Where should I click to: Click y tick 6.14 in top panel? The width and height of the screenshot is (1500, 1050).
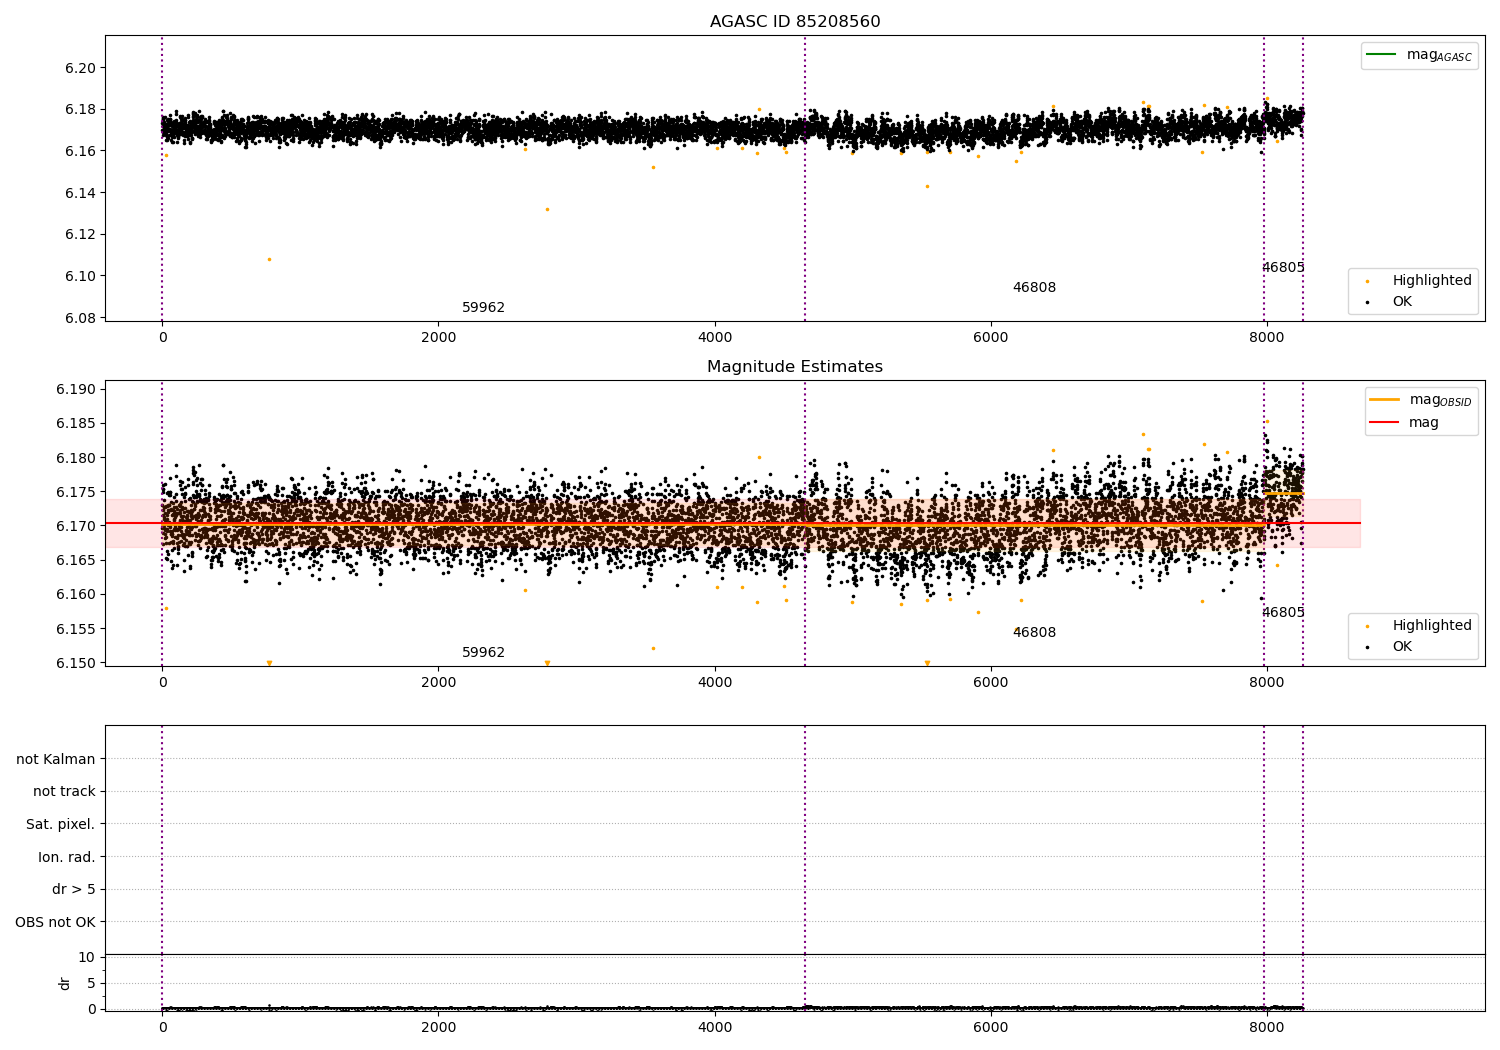click(x=81, y=193)
